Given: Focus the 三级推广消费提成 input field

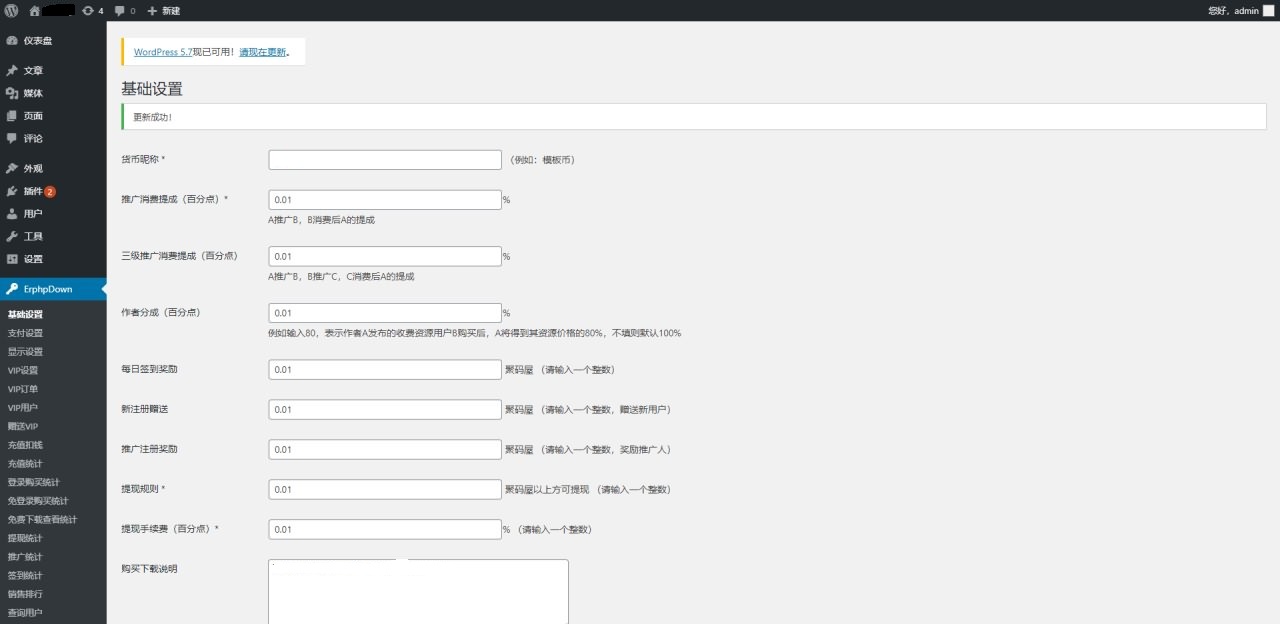Looking at the screenshot, I should [385, 257].
